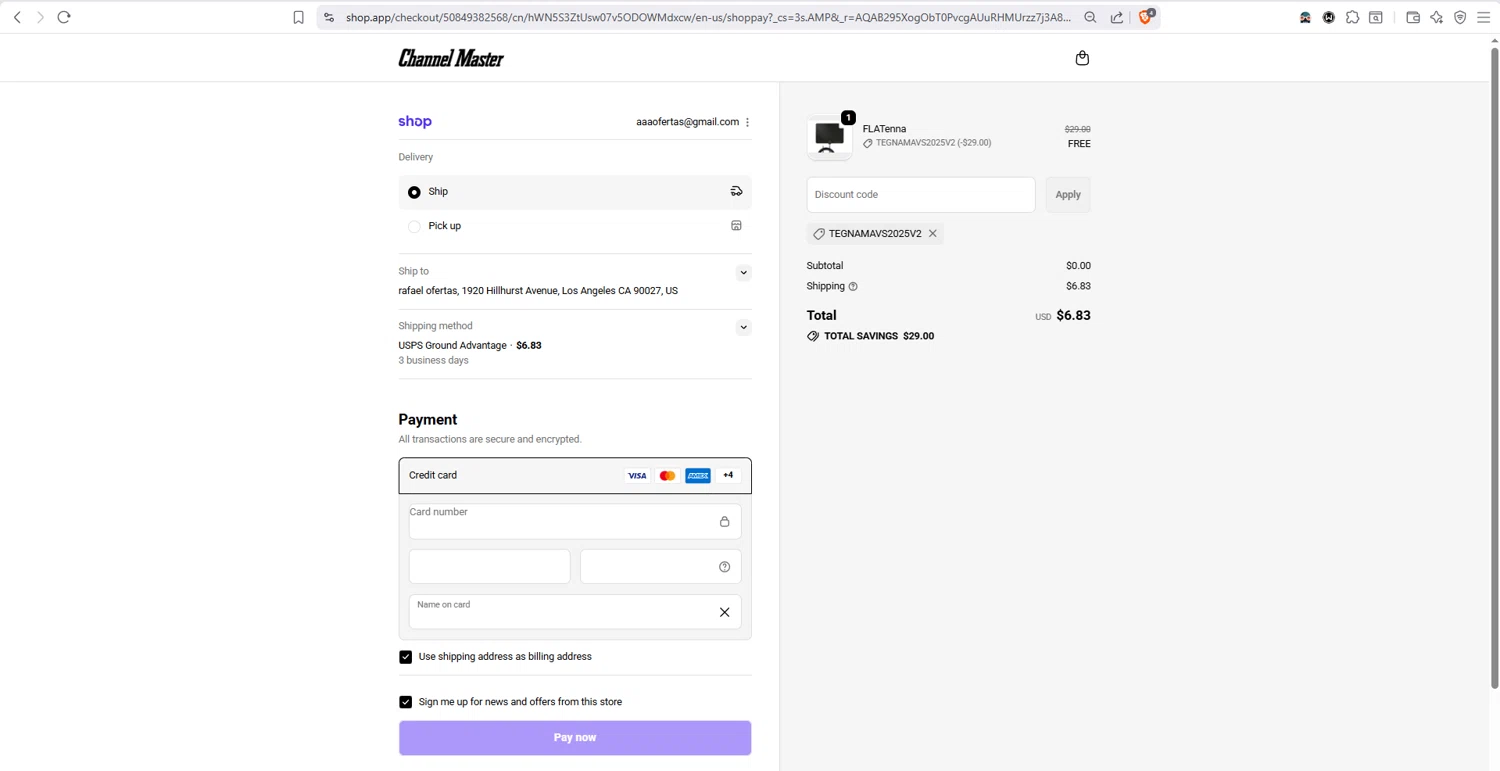This screenshot has height=771, width=1500.
Task: Go back to the previous browser page
Action: tap(17, 17)
